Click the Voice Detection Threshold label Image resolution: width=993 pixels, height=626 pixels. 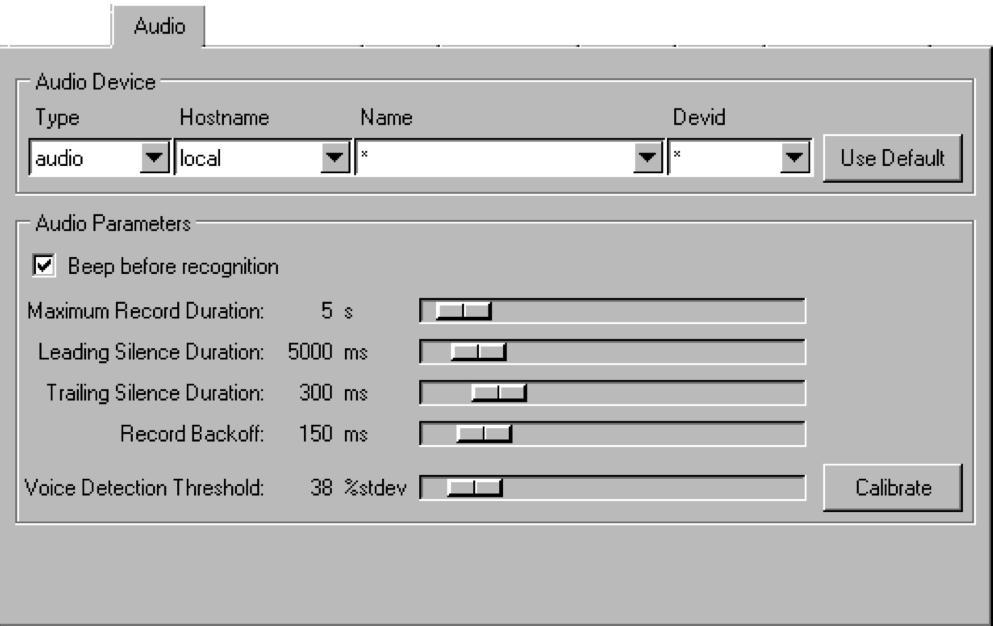coord(144,487)
